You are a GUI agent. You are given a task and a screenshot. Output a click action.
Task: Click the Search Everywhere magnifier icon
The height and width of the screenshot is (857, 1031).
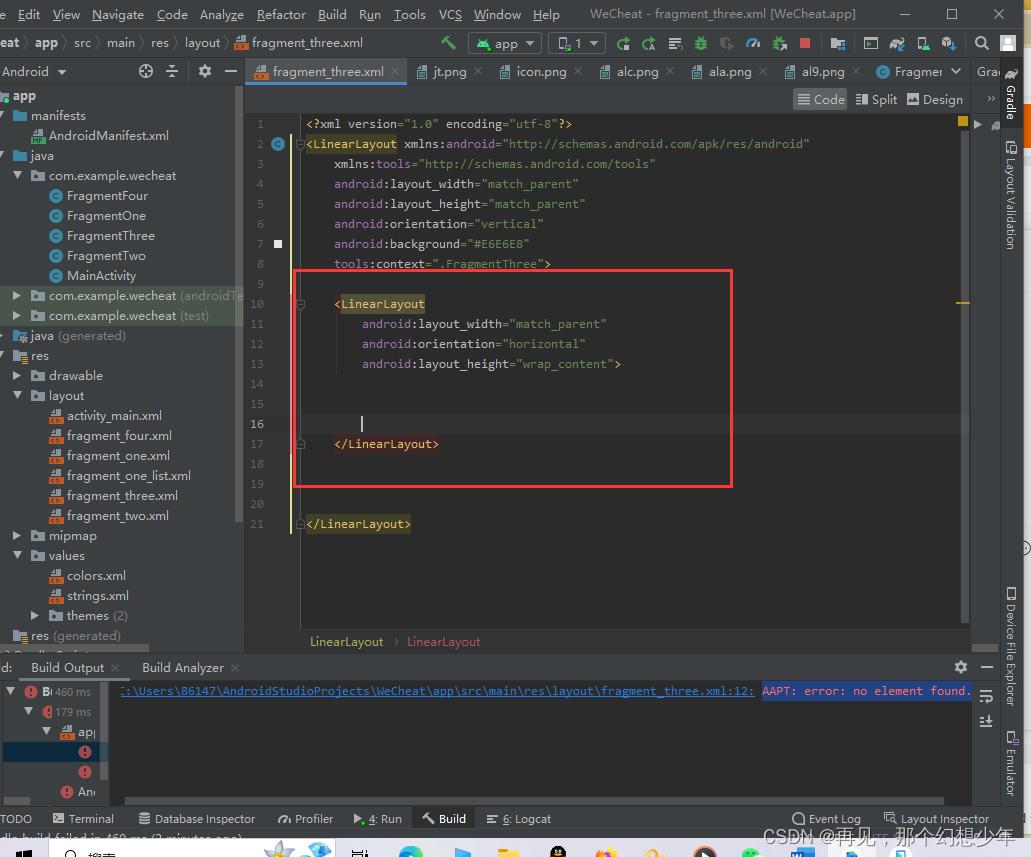point(983,42)
